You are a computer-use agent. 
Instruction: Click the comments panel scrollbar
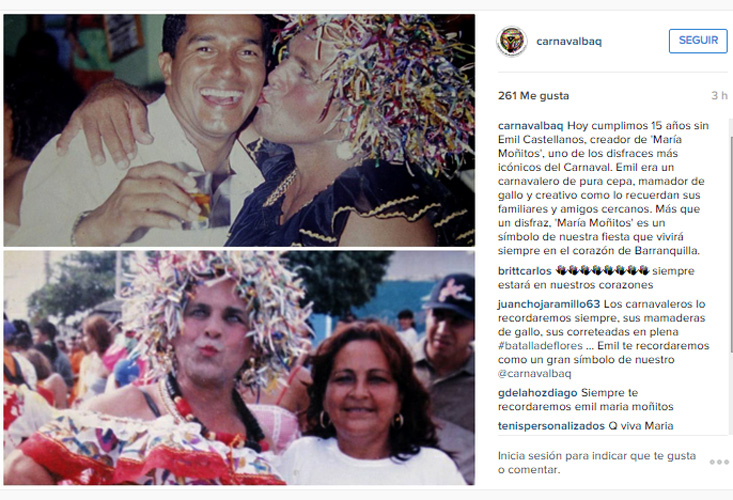[x=731, y=244]
